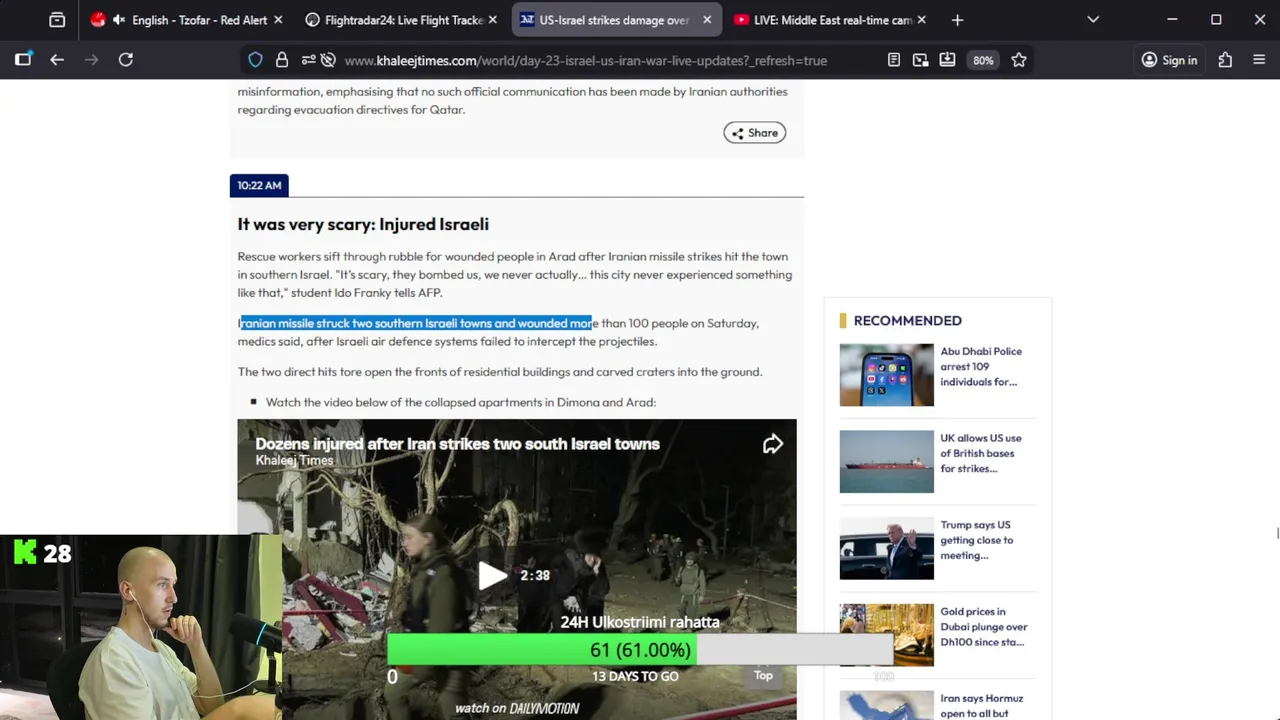Screen dimensions: 1280x720
Task: Open headline It was very scary: Injured Israeli
Action: click(363, 224)
